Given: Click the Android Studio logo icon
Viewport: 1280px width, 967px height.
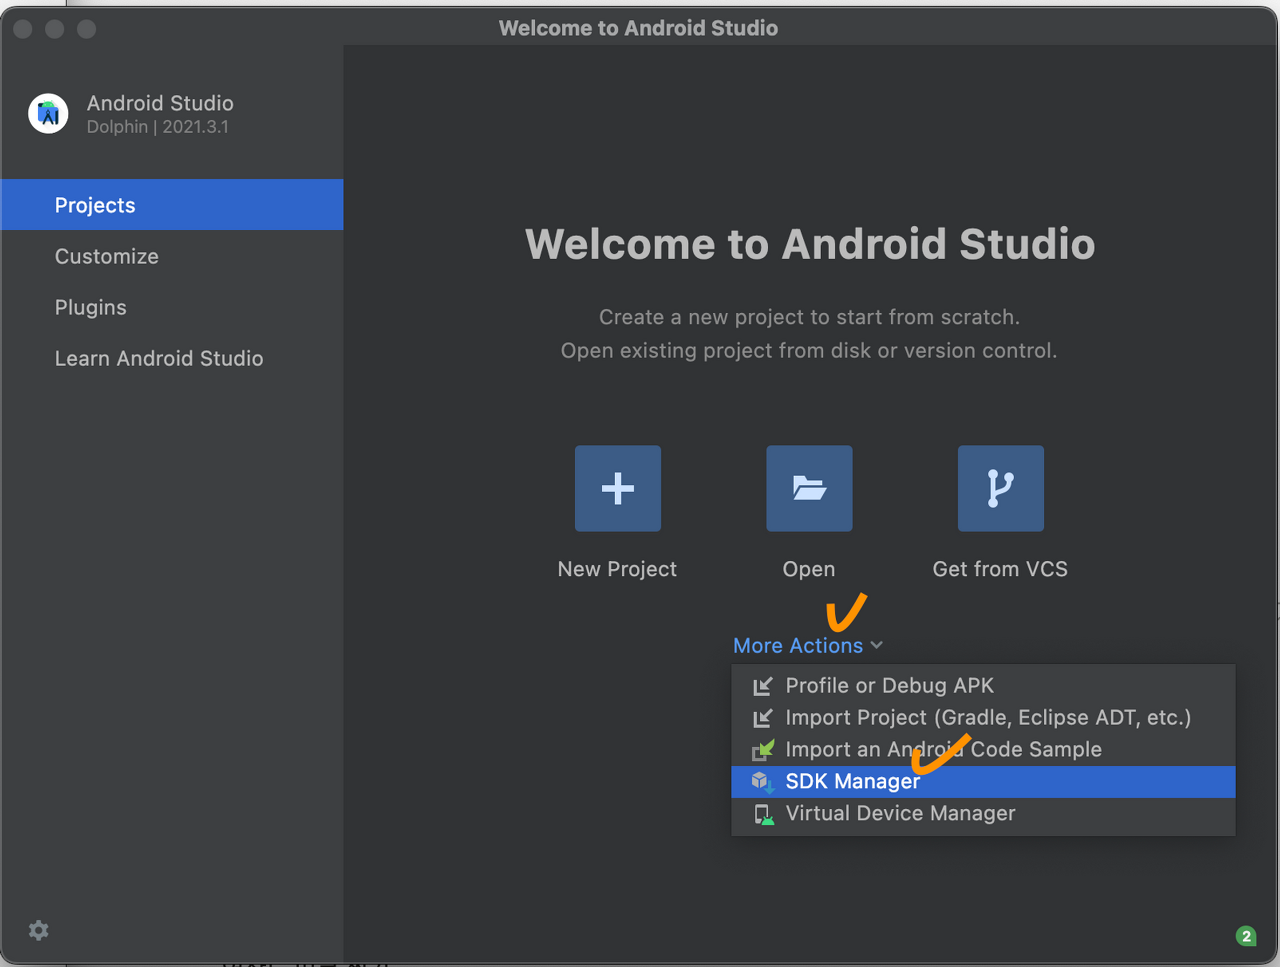Looking at the screenshot, I should point(48,114).
